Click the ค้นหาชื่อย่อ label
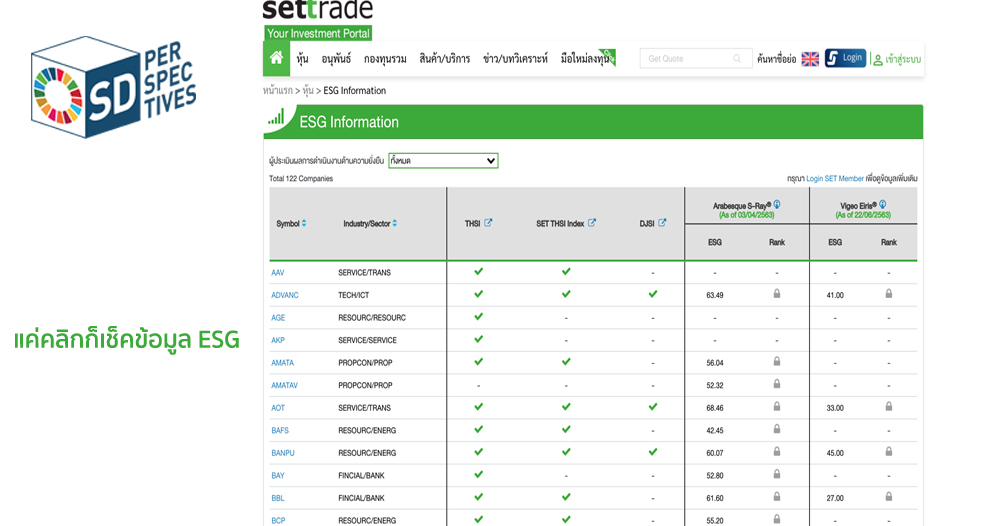This screenshot has width=1001, height=526. 777,59
